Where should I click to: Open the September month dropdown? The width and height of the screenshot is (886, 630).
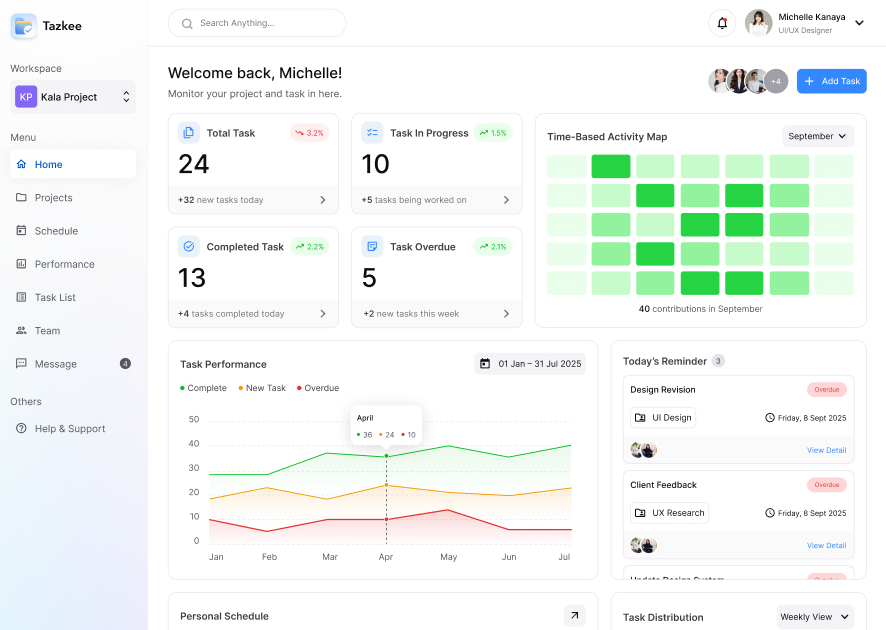pyautogui.click(x=818, y=136)
